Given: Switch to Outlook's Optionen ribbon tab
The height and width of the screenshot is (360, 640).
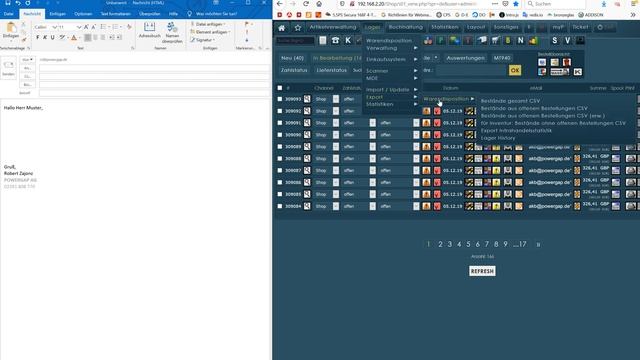Looking at the screenshot, I should (x=83, y=13).
